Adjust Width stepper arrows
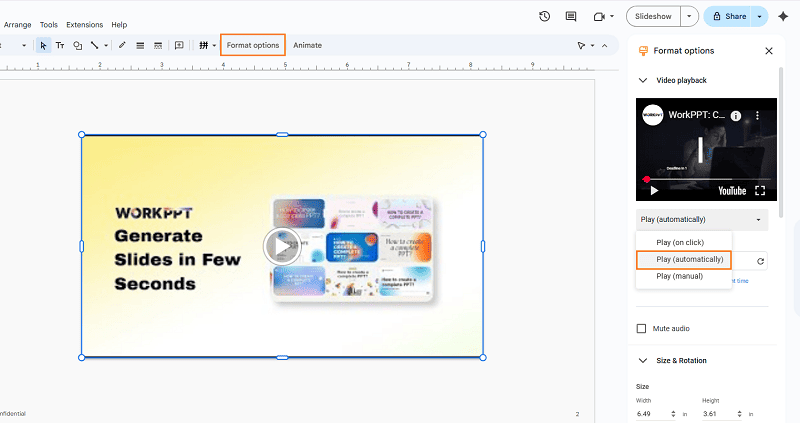The height and width of the screenshot is (423, 800). click(x=673, y=414)
